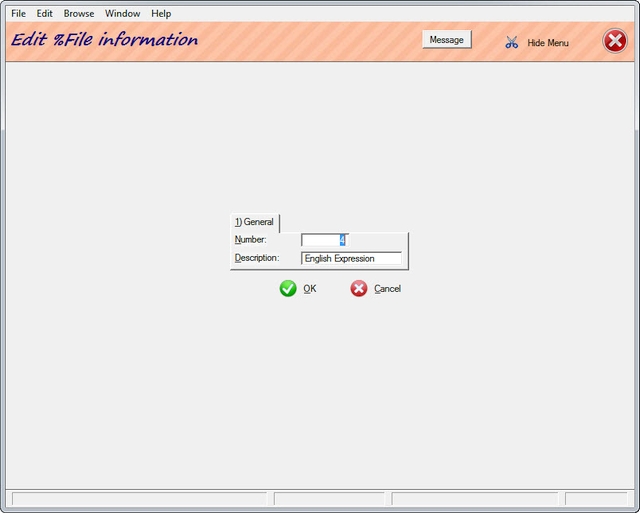Viewport: 640px width, 513px height.
Task: Click the green checkmark OK icon
Action: 288,289
